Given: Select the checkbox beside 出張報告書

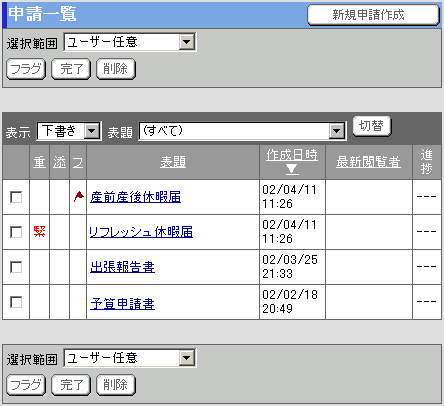Looking at the screenshot, I should tap(16, 267).
